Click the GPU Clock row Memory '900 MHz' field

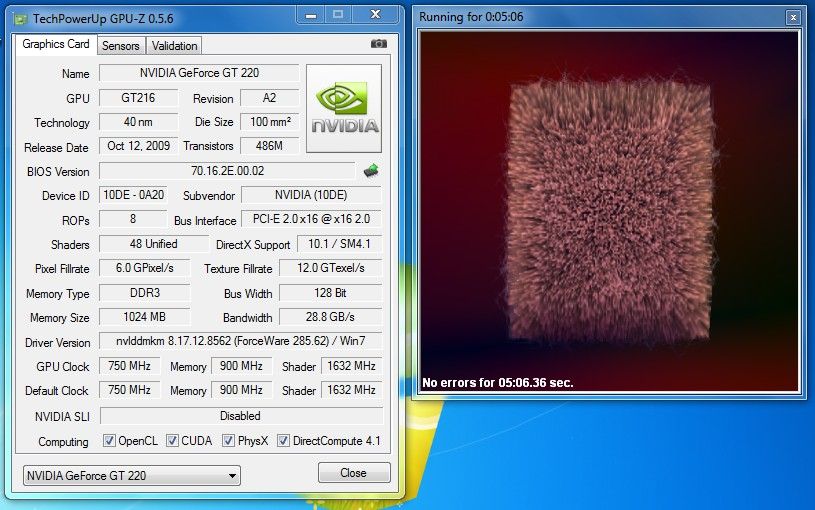point(241,366)
